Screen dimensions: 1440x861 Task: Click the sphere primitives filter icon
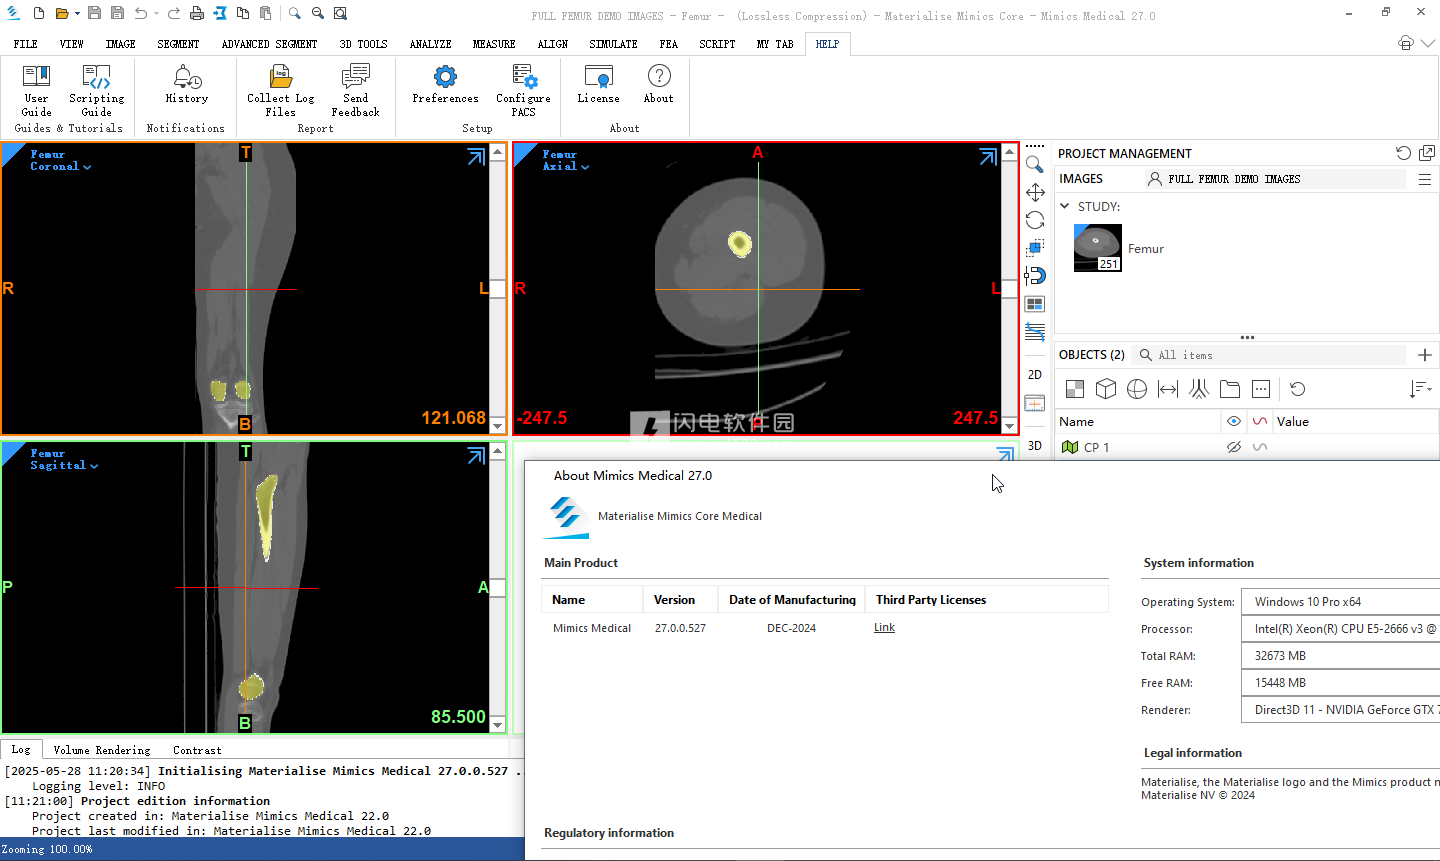pyautogui.click(x=1137, y=389)
